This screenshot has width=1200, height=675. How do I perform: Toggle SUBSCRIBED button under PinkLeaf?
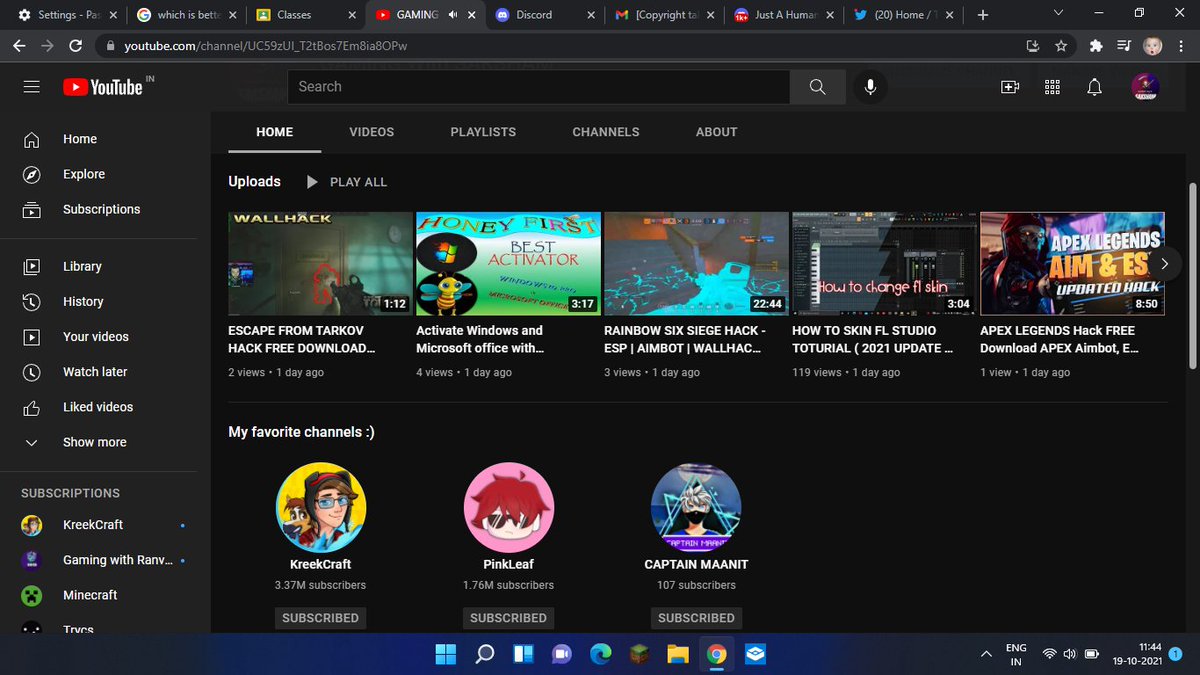coord(508,618)
